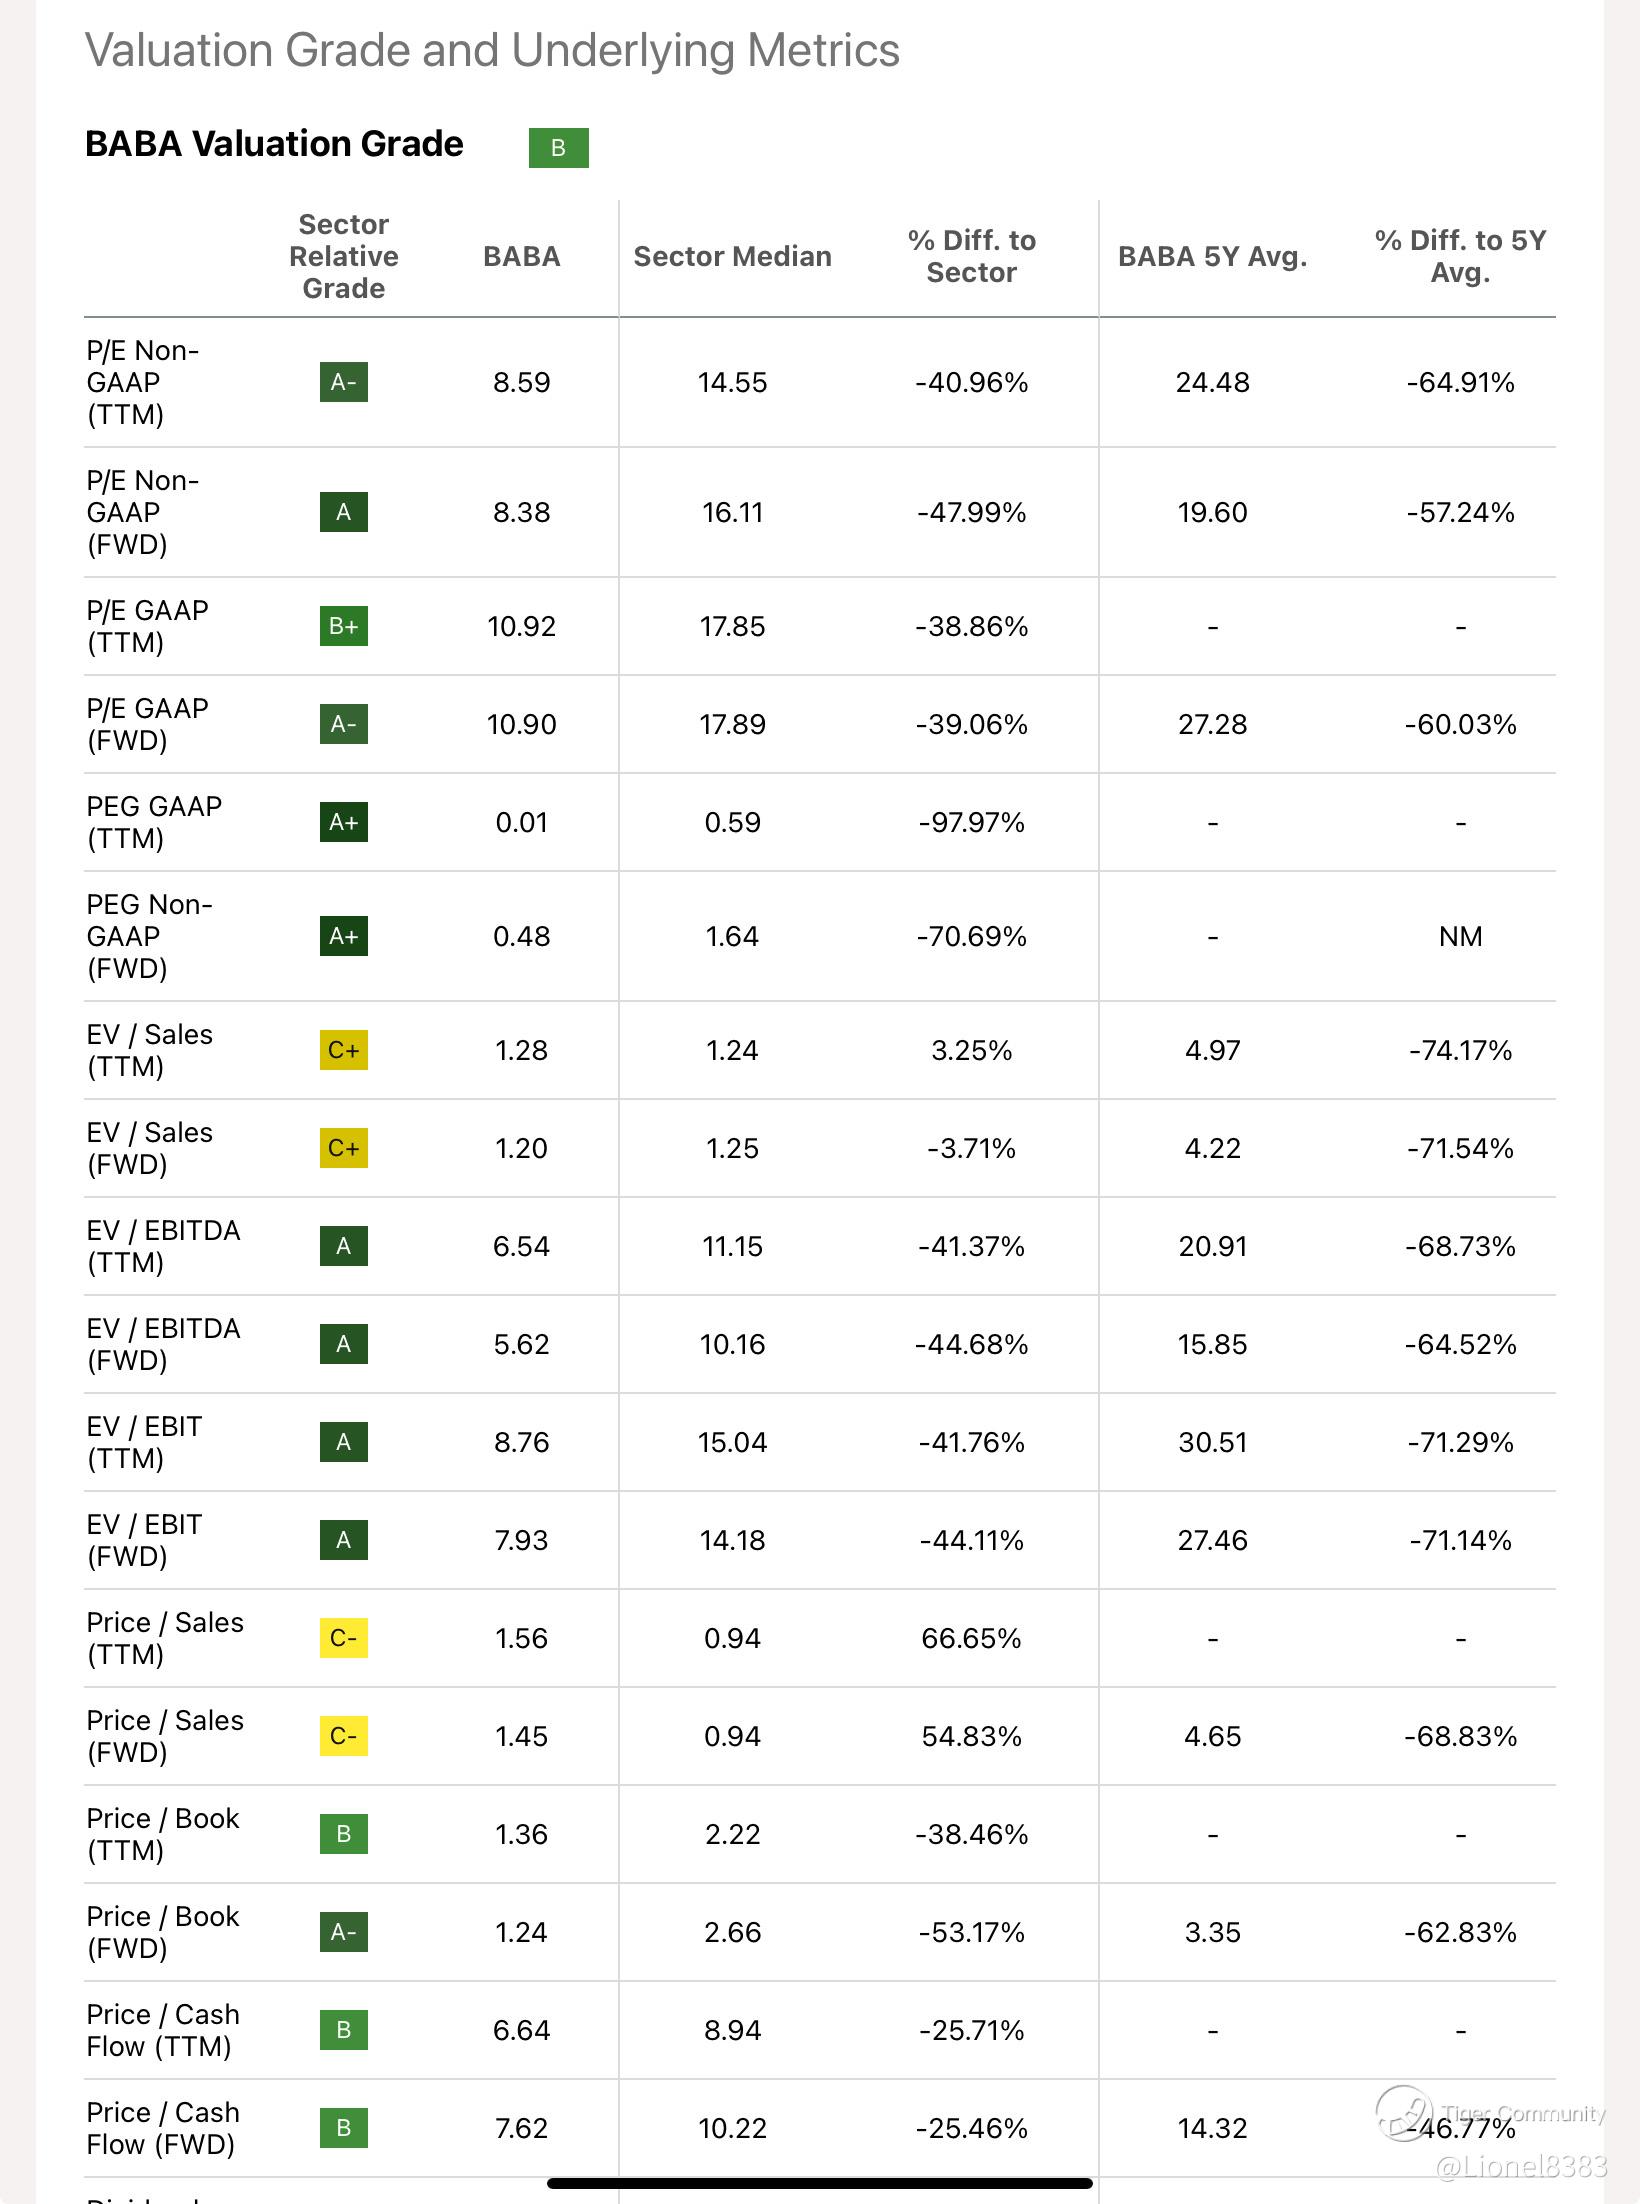Tap the @Lionel8383 username watermark
This screenshot has width=1640, height=2204.
click(1521, 2166)
